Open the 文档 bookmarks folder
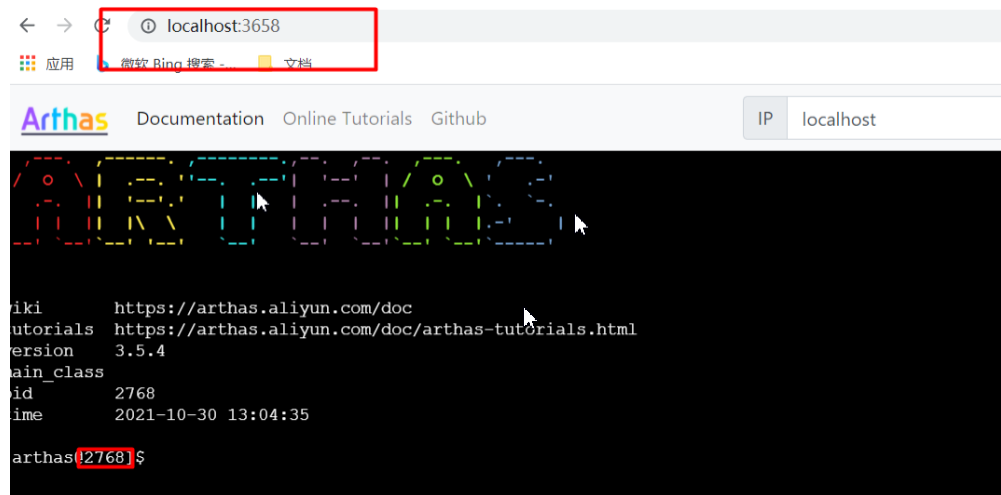 pyautogui.click(x=286, y=63)
